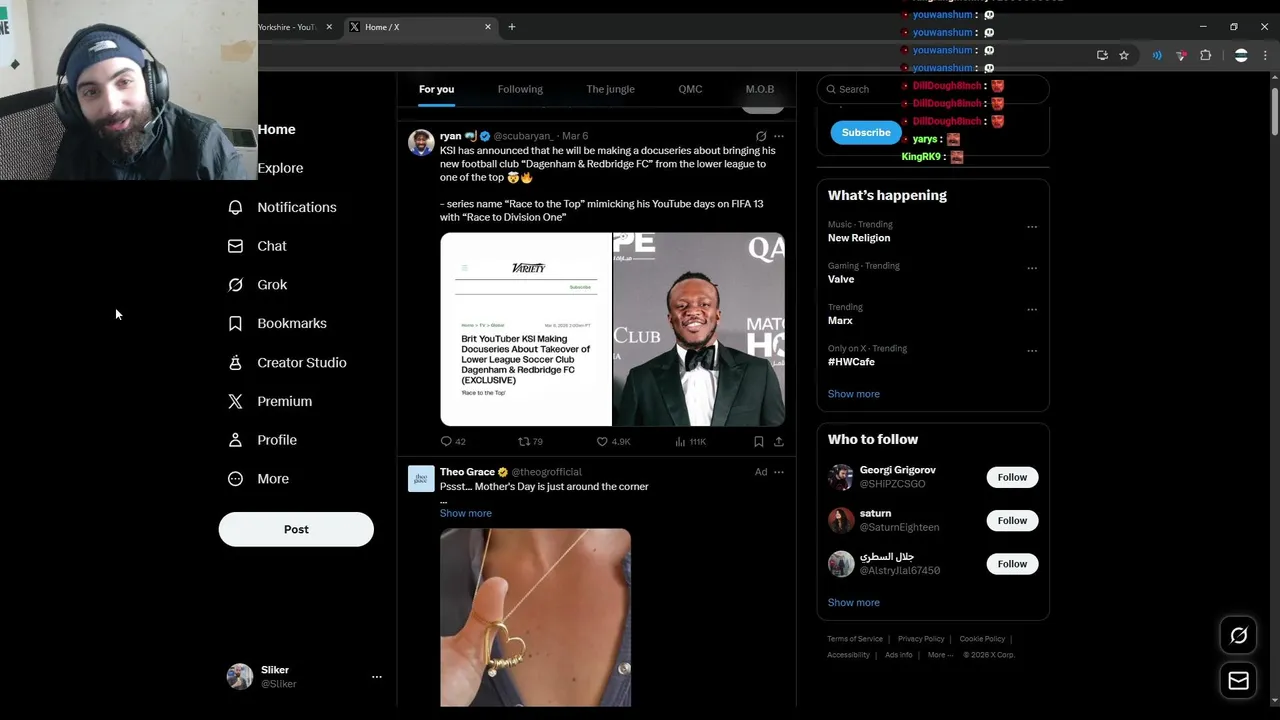Bookmark ryan's KSI post
The height and width of the screenshot is (720, 1280).
759,441
